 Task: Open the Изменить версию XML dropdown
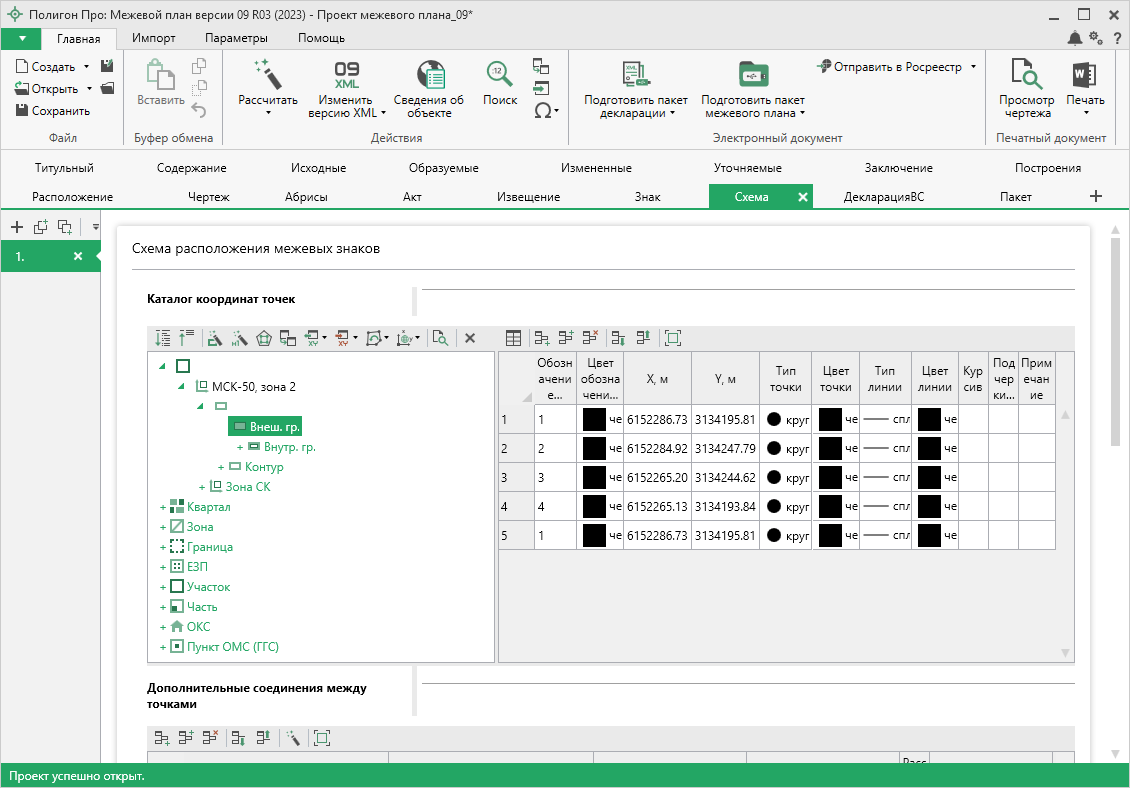(384, 113)
